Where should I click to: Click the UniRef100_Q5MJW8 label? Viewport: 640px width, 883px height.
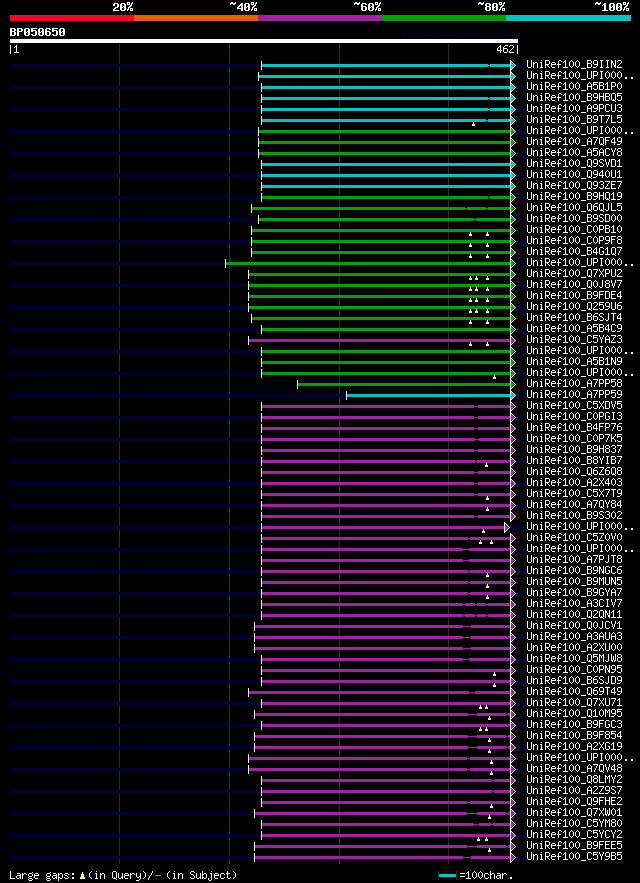[x=574, y=659]
